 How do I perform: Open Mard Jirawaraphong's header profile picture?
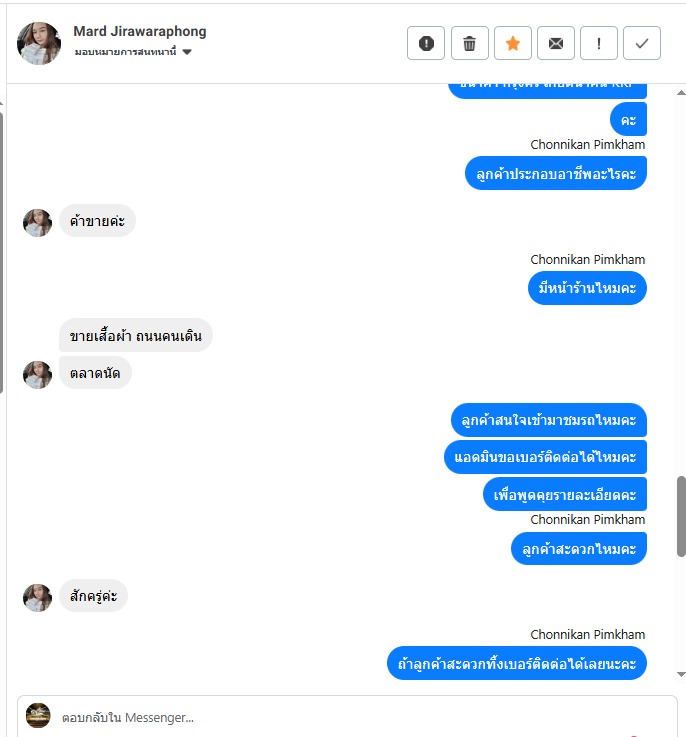[x=39, y=43]
